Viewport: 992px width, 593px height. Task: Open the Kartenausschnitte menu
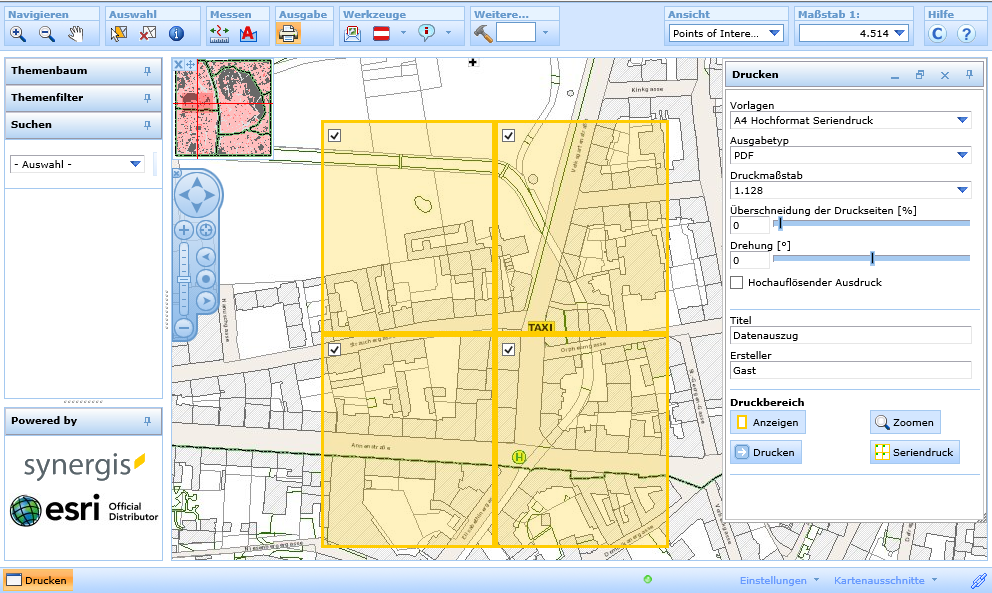click(886, 581)
